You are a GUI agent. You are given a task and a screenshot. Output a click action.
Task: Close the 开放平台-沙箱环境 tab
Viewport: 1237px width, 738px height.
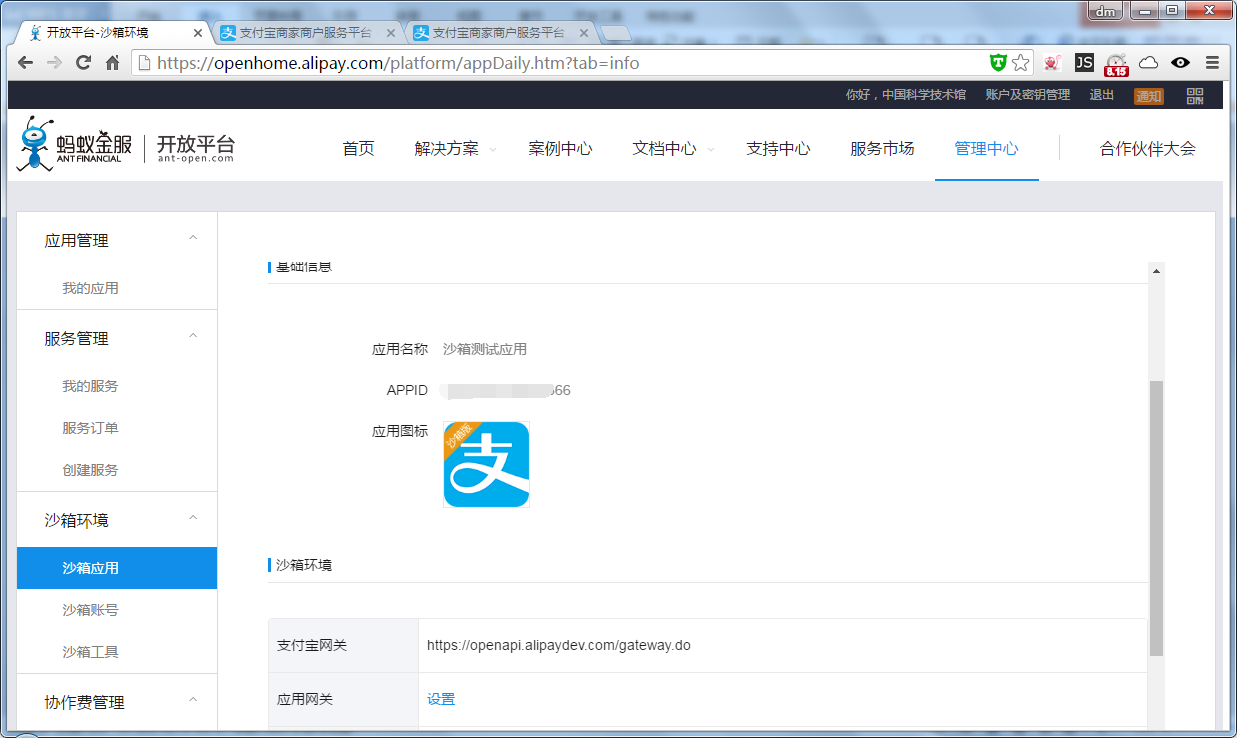pyautogui.click(x=198, y=33)
